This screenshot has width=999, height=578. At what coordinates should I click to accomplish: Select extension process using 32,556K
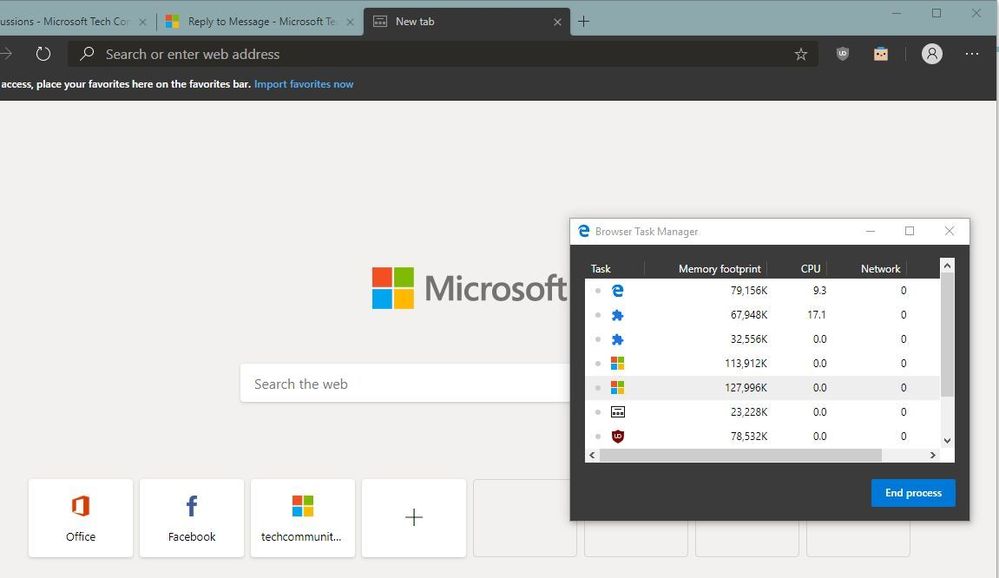tap(762, 339)
